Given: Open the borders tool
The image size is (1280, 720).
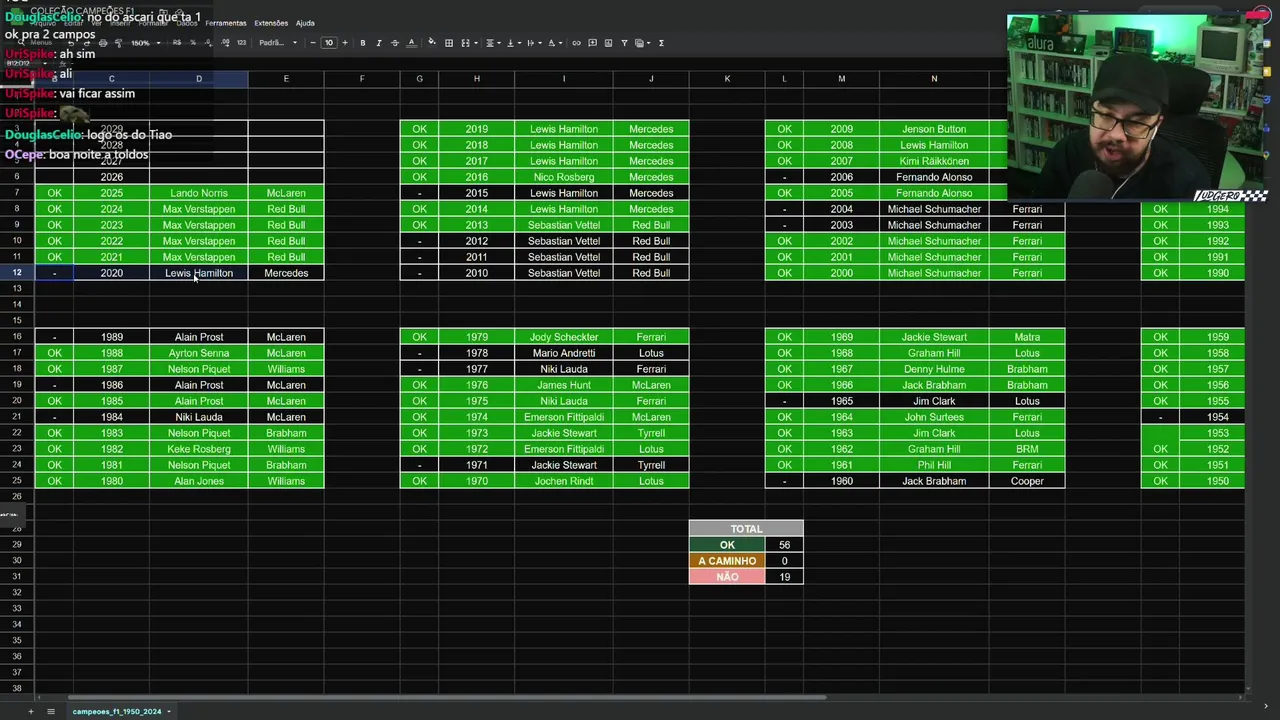Looking at the screenshot, I should point(449,43).
